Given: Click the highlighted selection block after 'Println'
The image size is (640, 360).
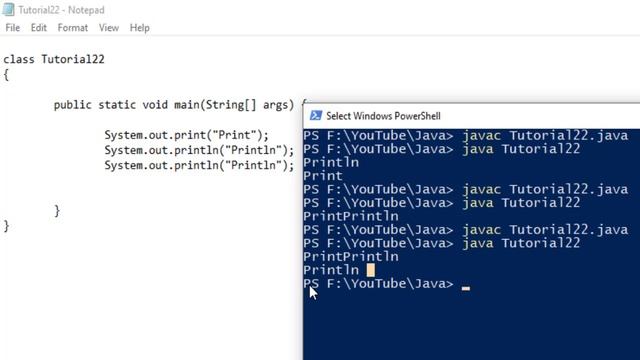Looking at the screenshot, I should 371,270.
